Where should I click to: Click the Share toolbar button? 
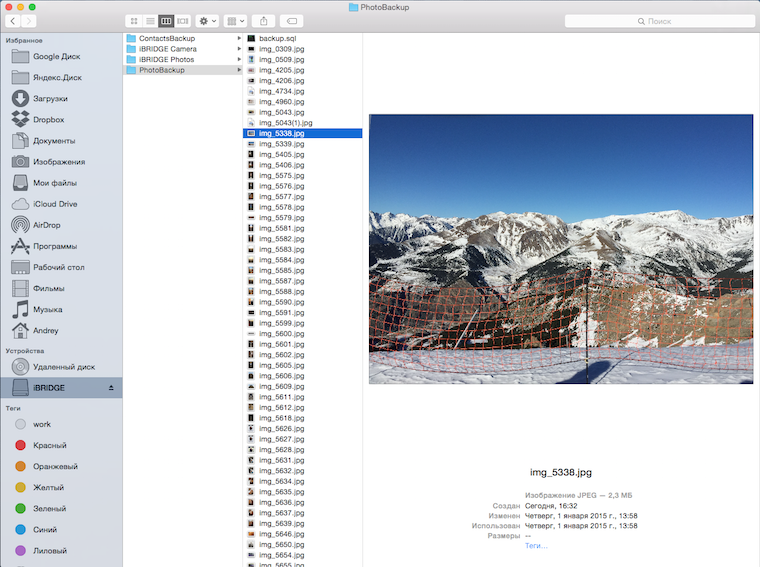(264, 20)
